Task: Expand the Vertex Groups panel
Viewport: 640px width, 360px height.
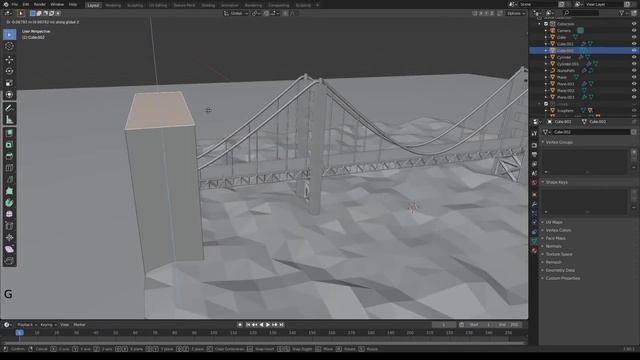Action: (x=559, y=142)
